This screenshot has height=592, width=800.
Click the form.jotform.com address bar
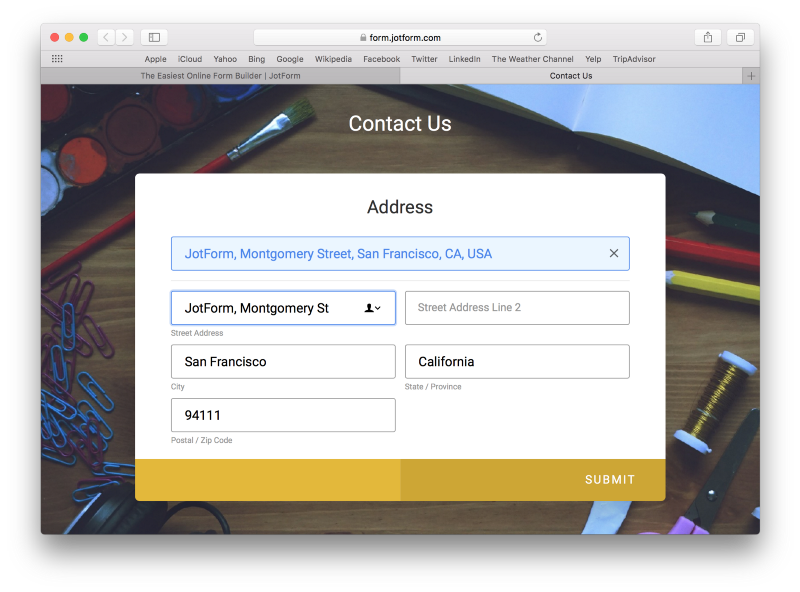pyautogui.click(x=400, y=37)
